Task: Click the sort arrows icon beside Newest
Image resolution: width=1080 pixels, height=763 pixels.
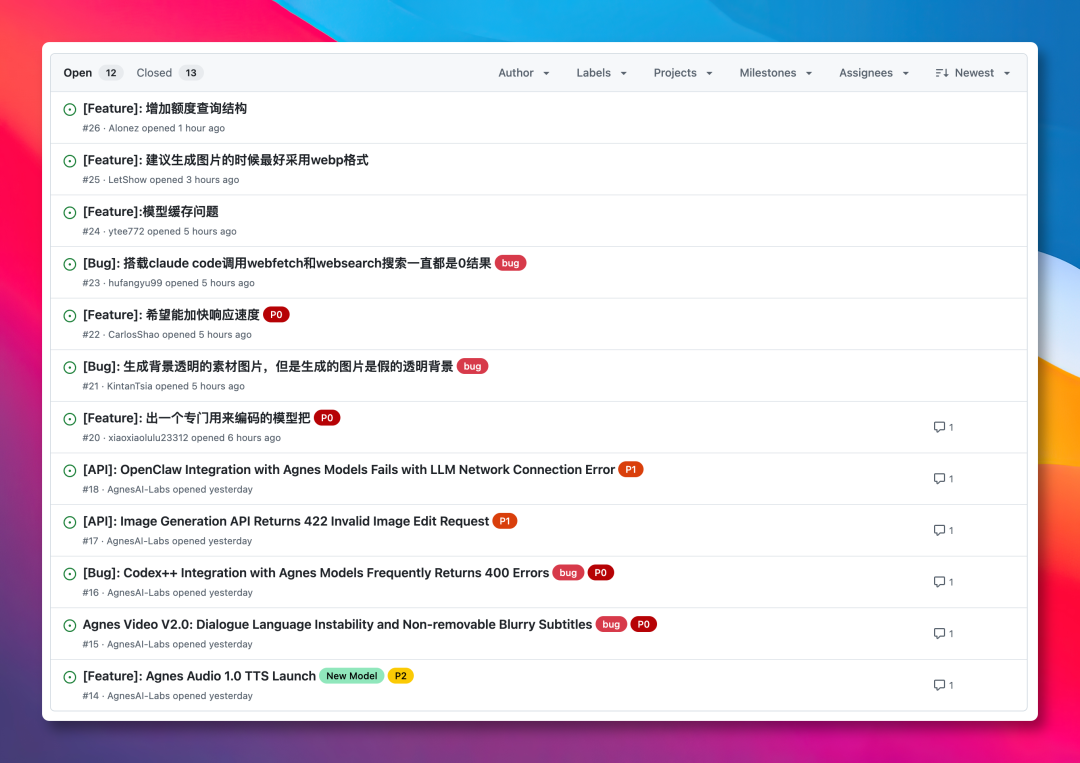Action: click(x=942, y=73)
